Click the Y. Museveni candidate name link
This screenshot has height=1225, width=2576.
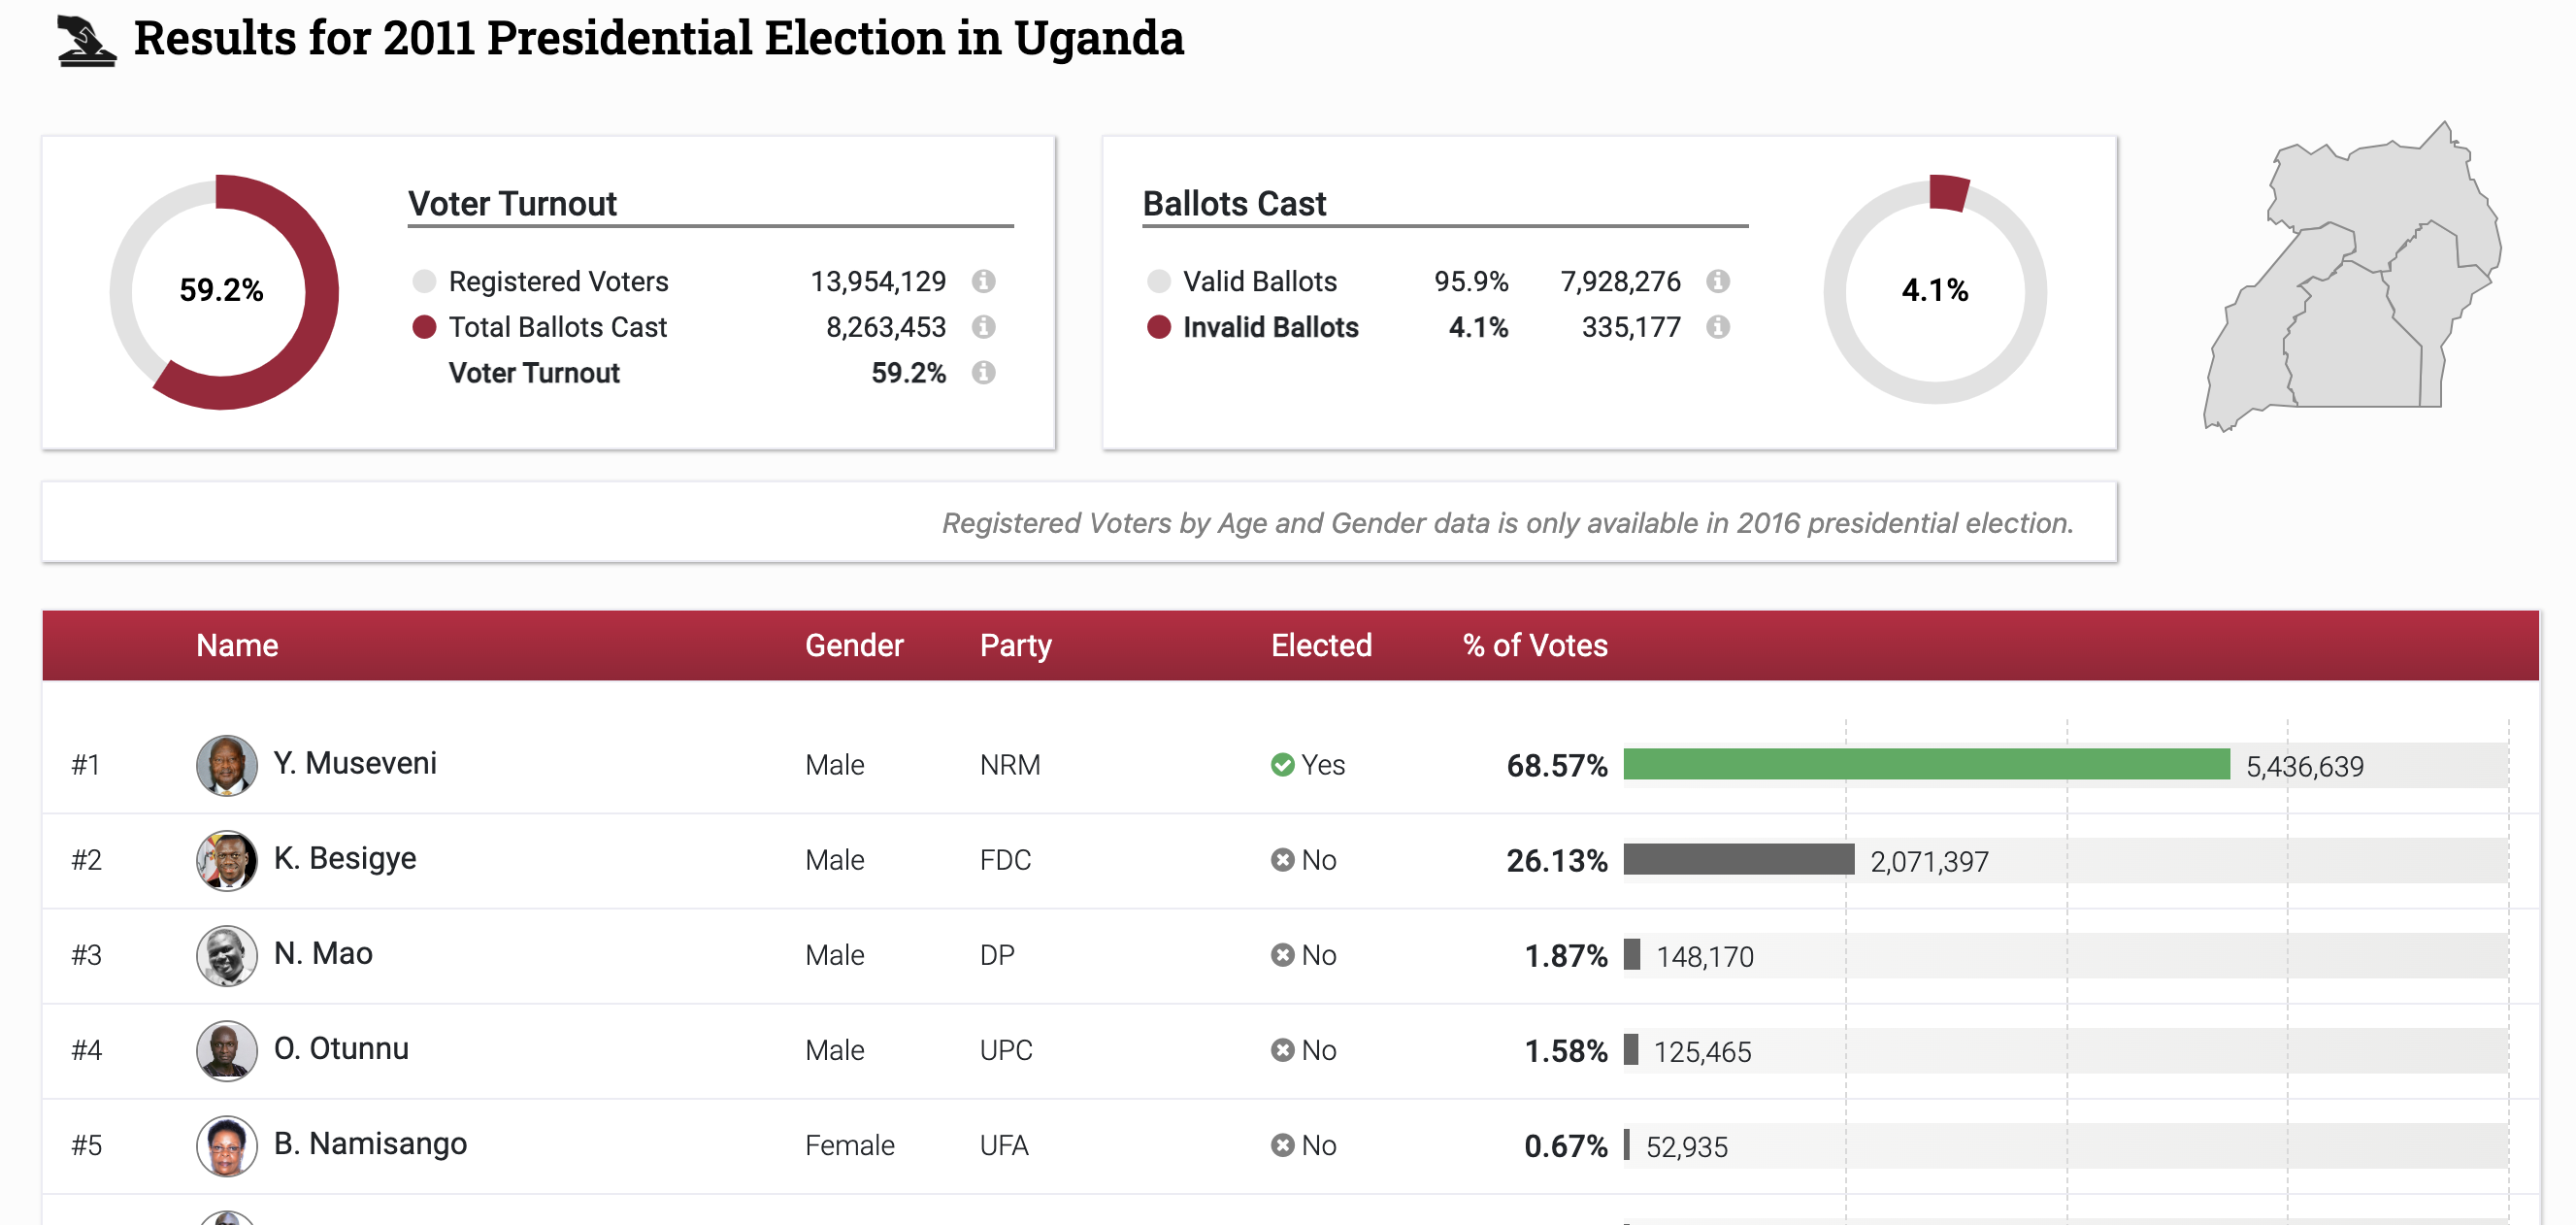pyautogui.click(x=355, y=763)
